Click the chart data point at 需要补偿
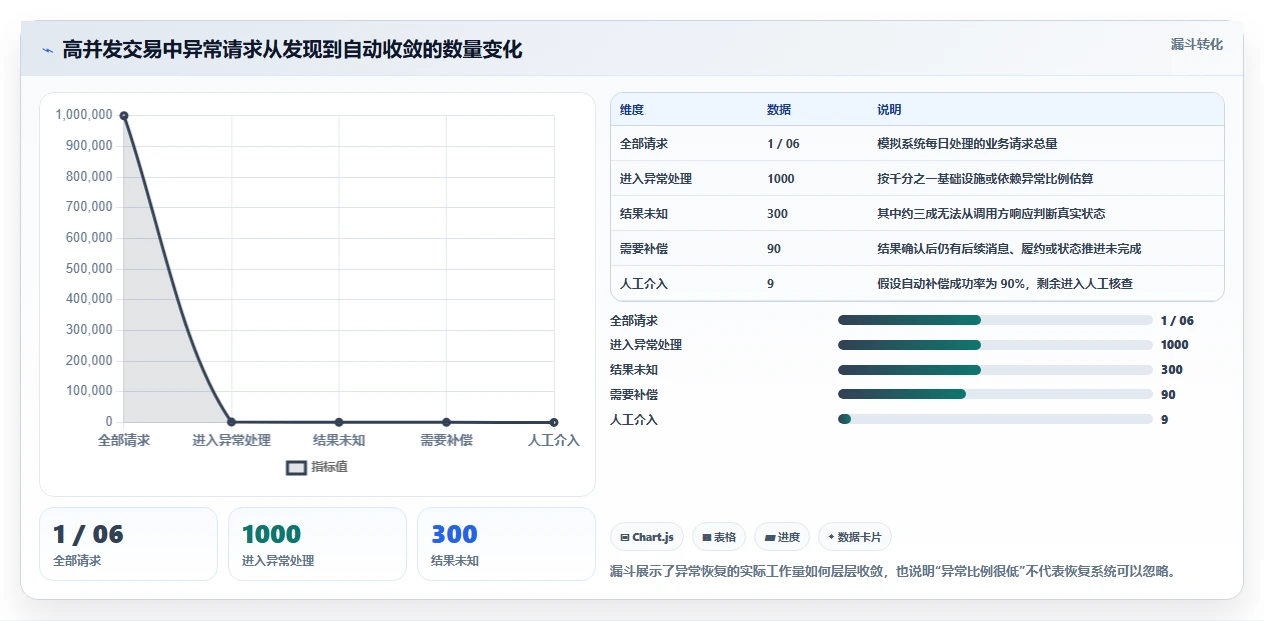The image size is (1264, 621). (x=446, y=422)
